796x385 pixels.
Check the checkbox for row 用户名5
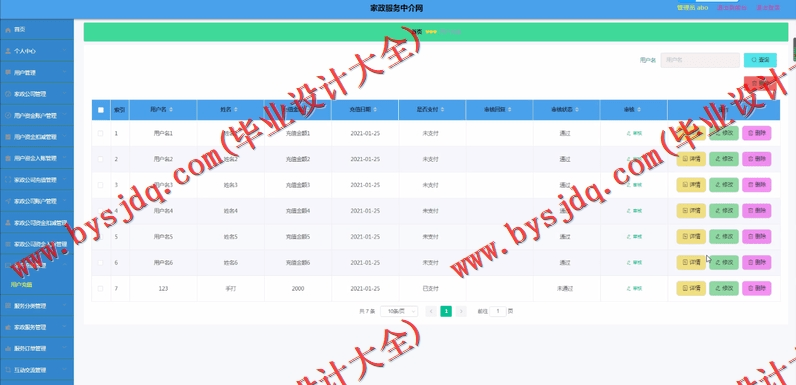coord(101,237)
